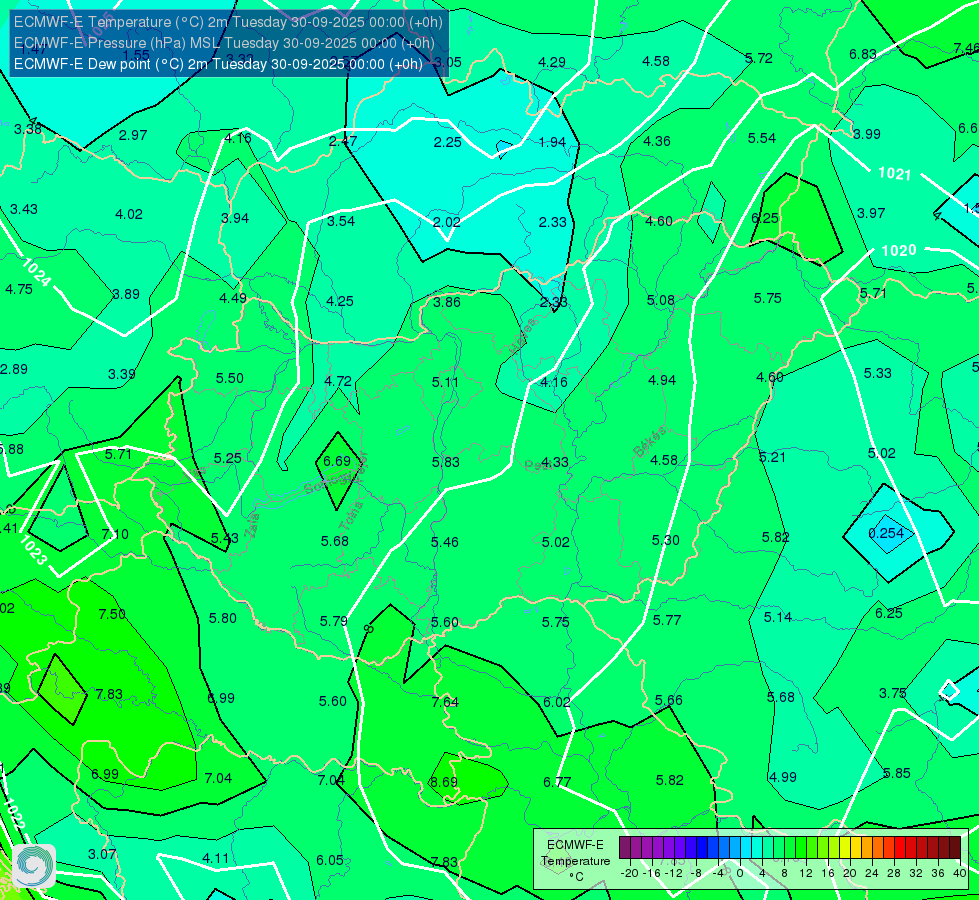Click the 5.79 temperature value
979x900 pixels.
(x=333, y=621)
